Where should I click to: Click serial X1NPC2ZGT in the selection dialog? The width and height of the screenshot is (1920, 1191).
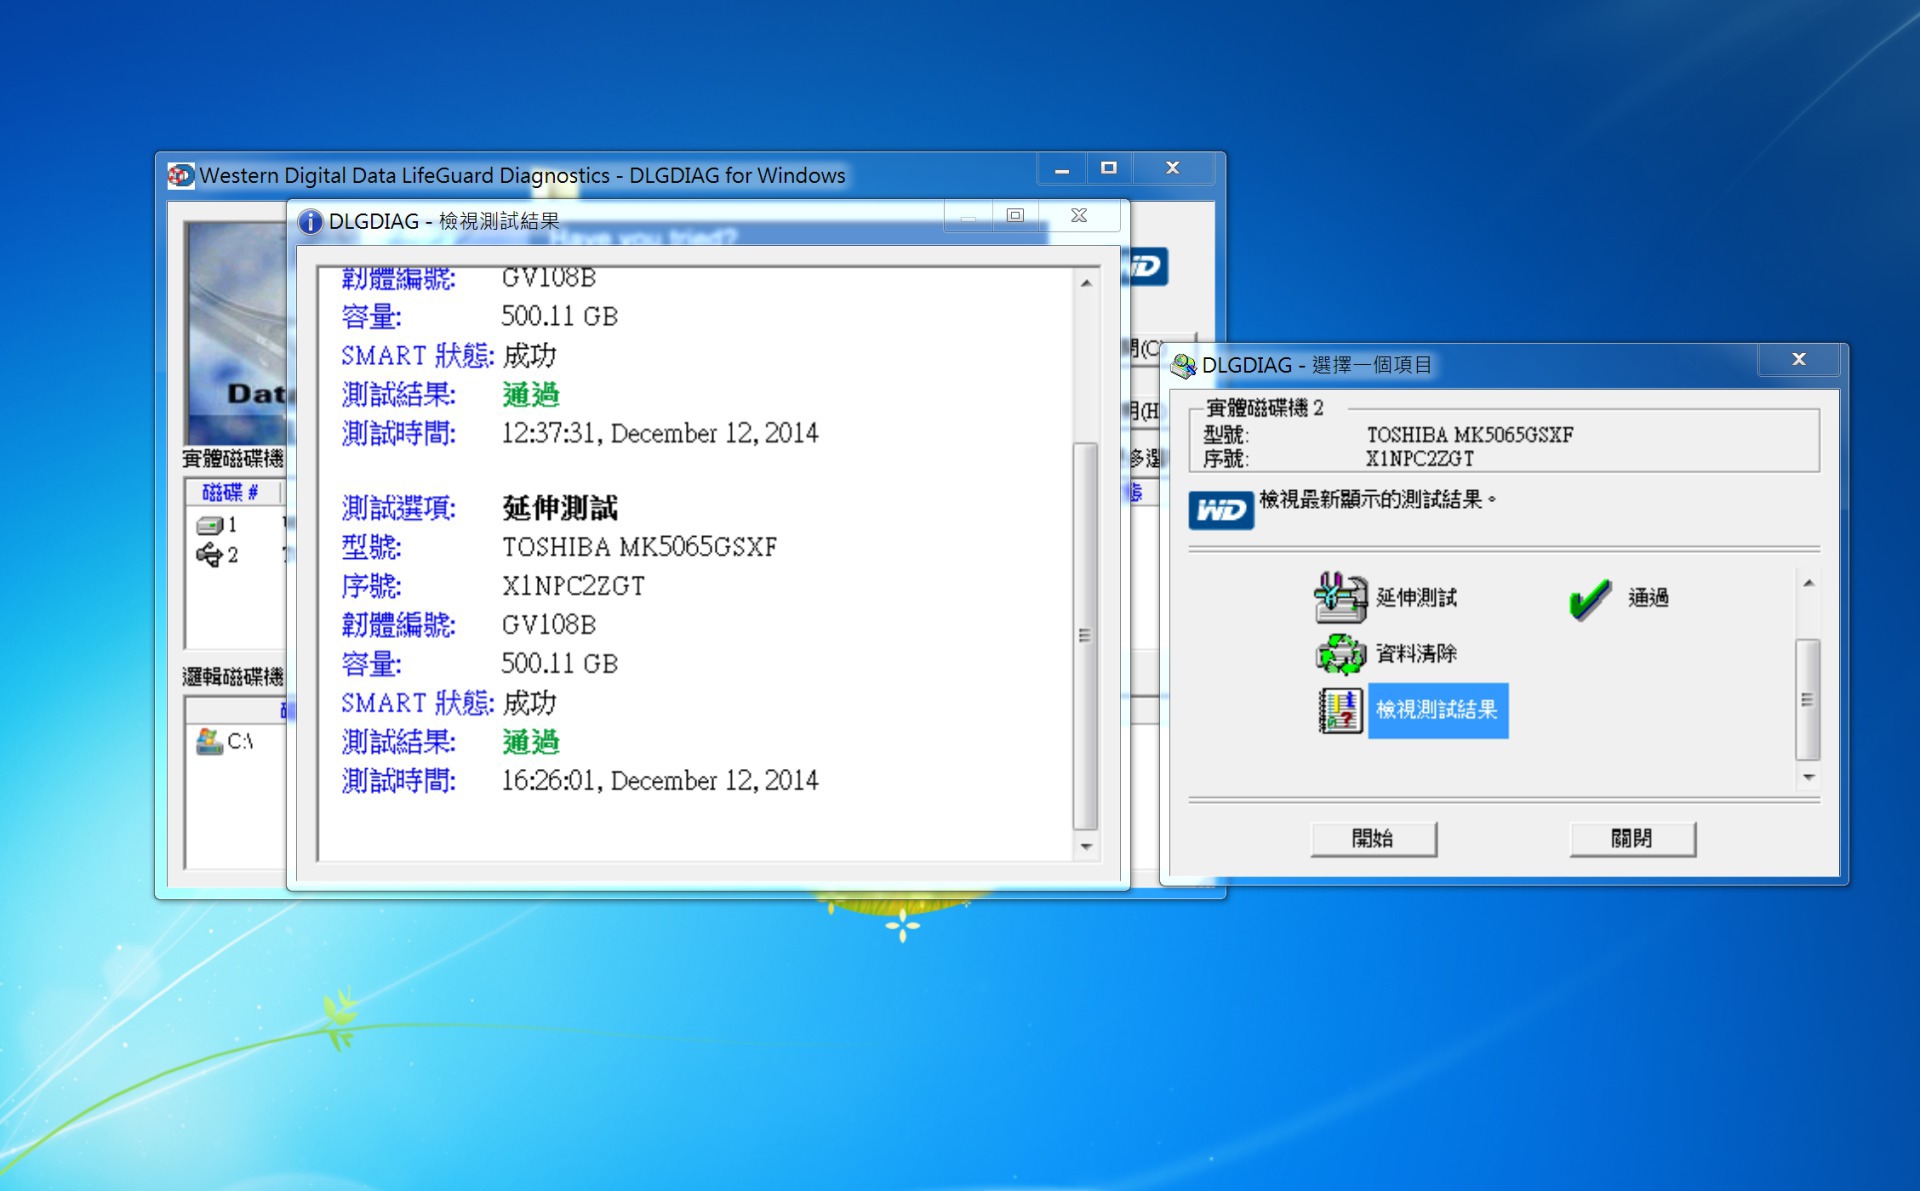(x=1419, y=459)
